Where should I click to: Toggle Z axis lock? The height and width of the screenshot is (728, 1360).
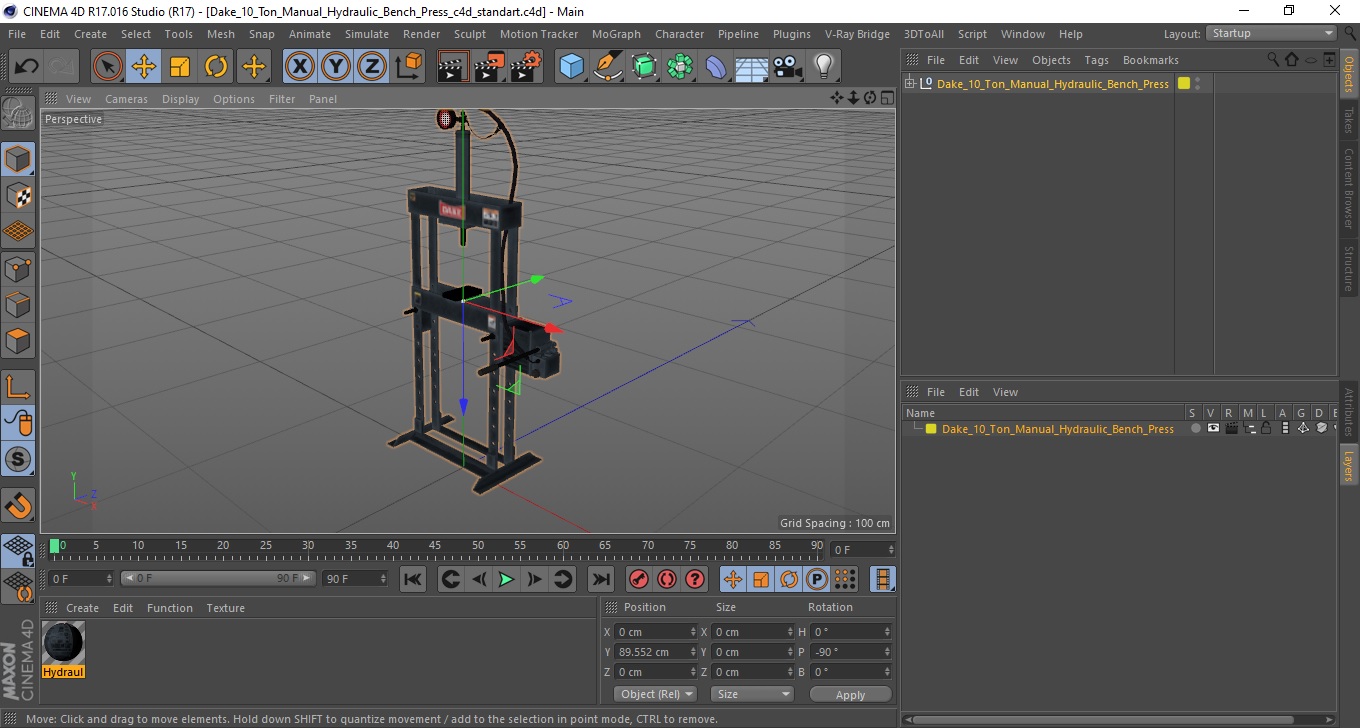point(372,67)
